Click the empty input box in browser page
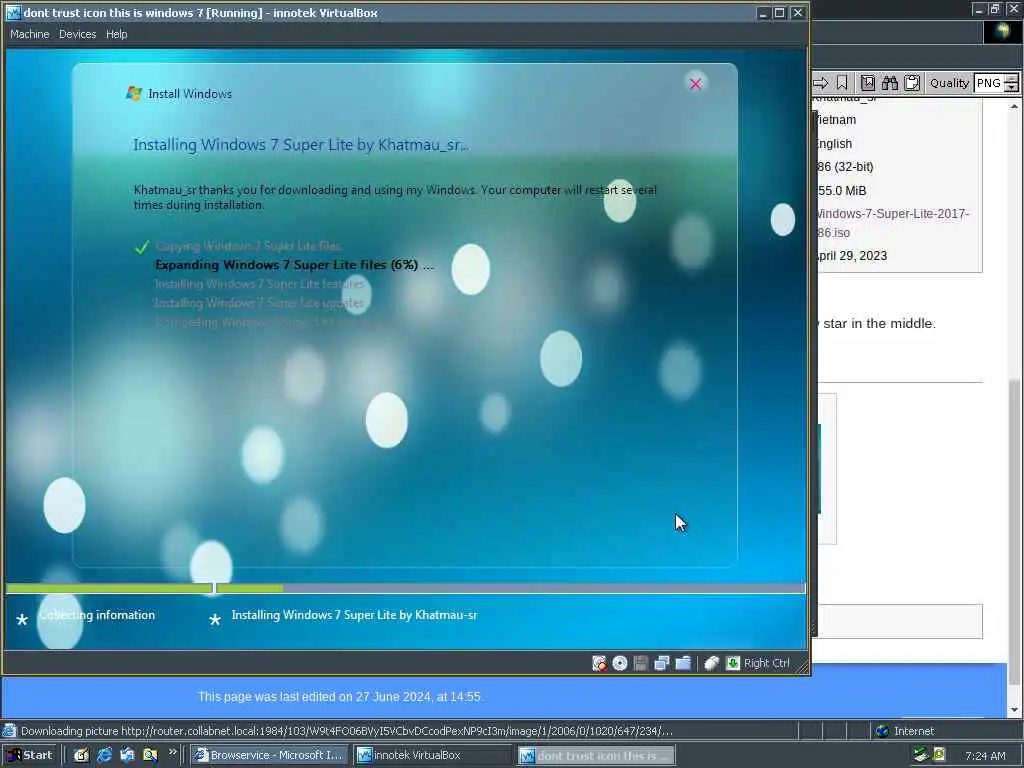 pyautogui.click(x=900, y=621)
